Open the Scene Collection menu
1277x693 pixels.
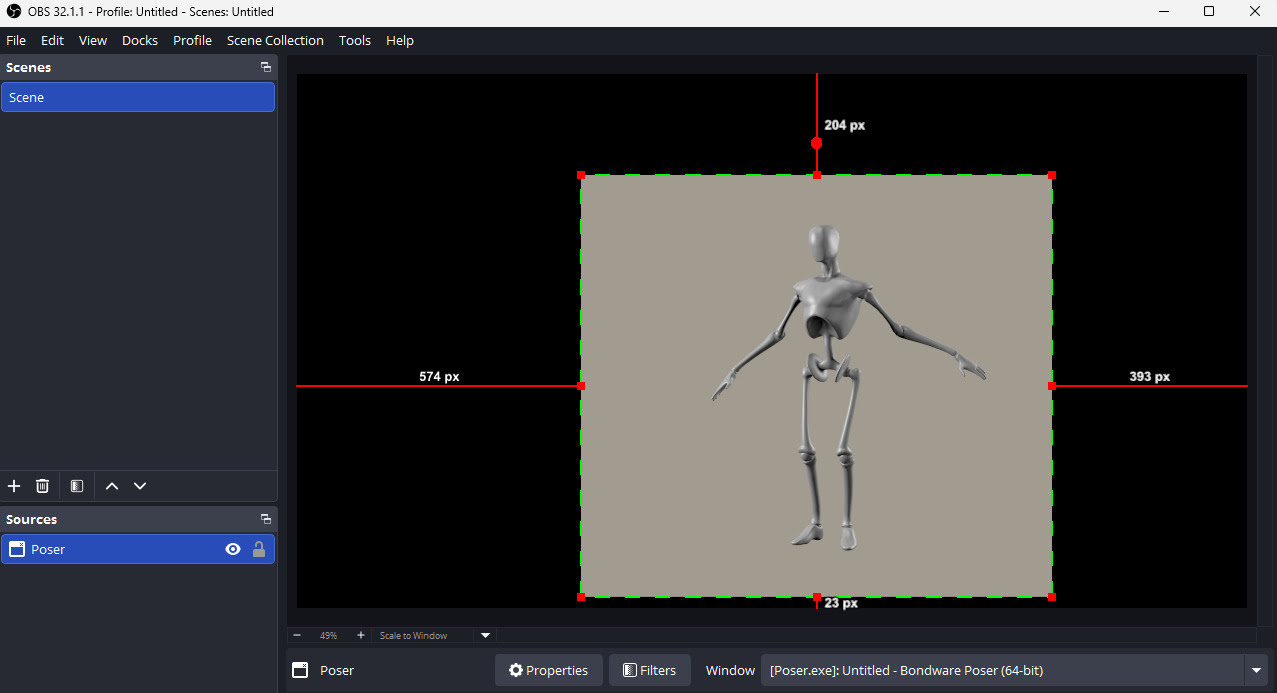click(275, 40)
